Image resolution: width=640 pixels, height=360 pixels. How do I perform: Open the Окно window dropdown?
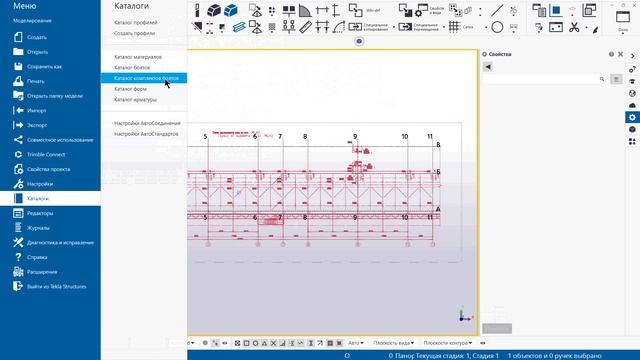click(x=623, y=21)
